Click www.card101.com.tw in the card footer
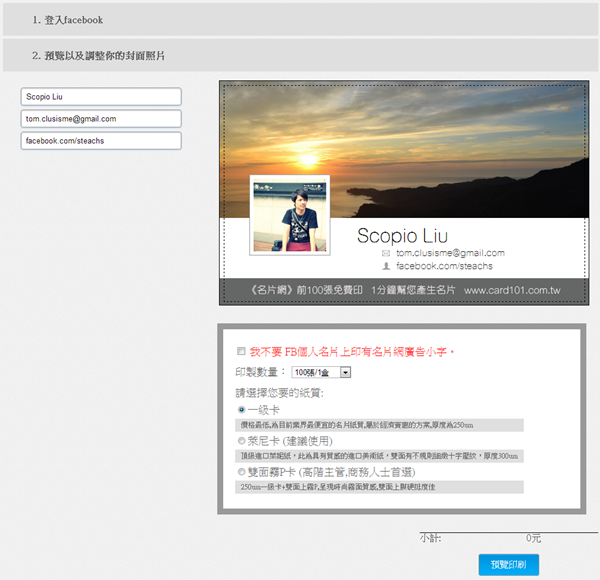This screenshot has height=580, width=600. pos(511,291)
